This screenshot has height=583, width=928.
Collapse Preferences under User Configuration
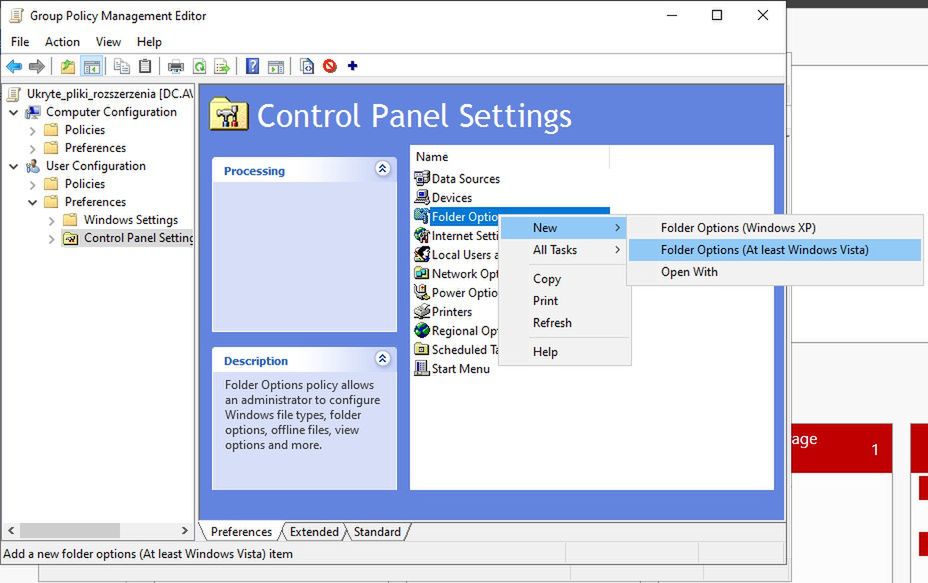(33, 202)
